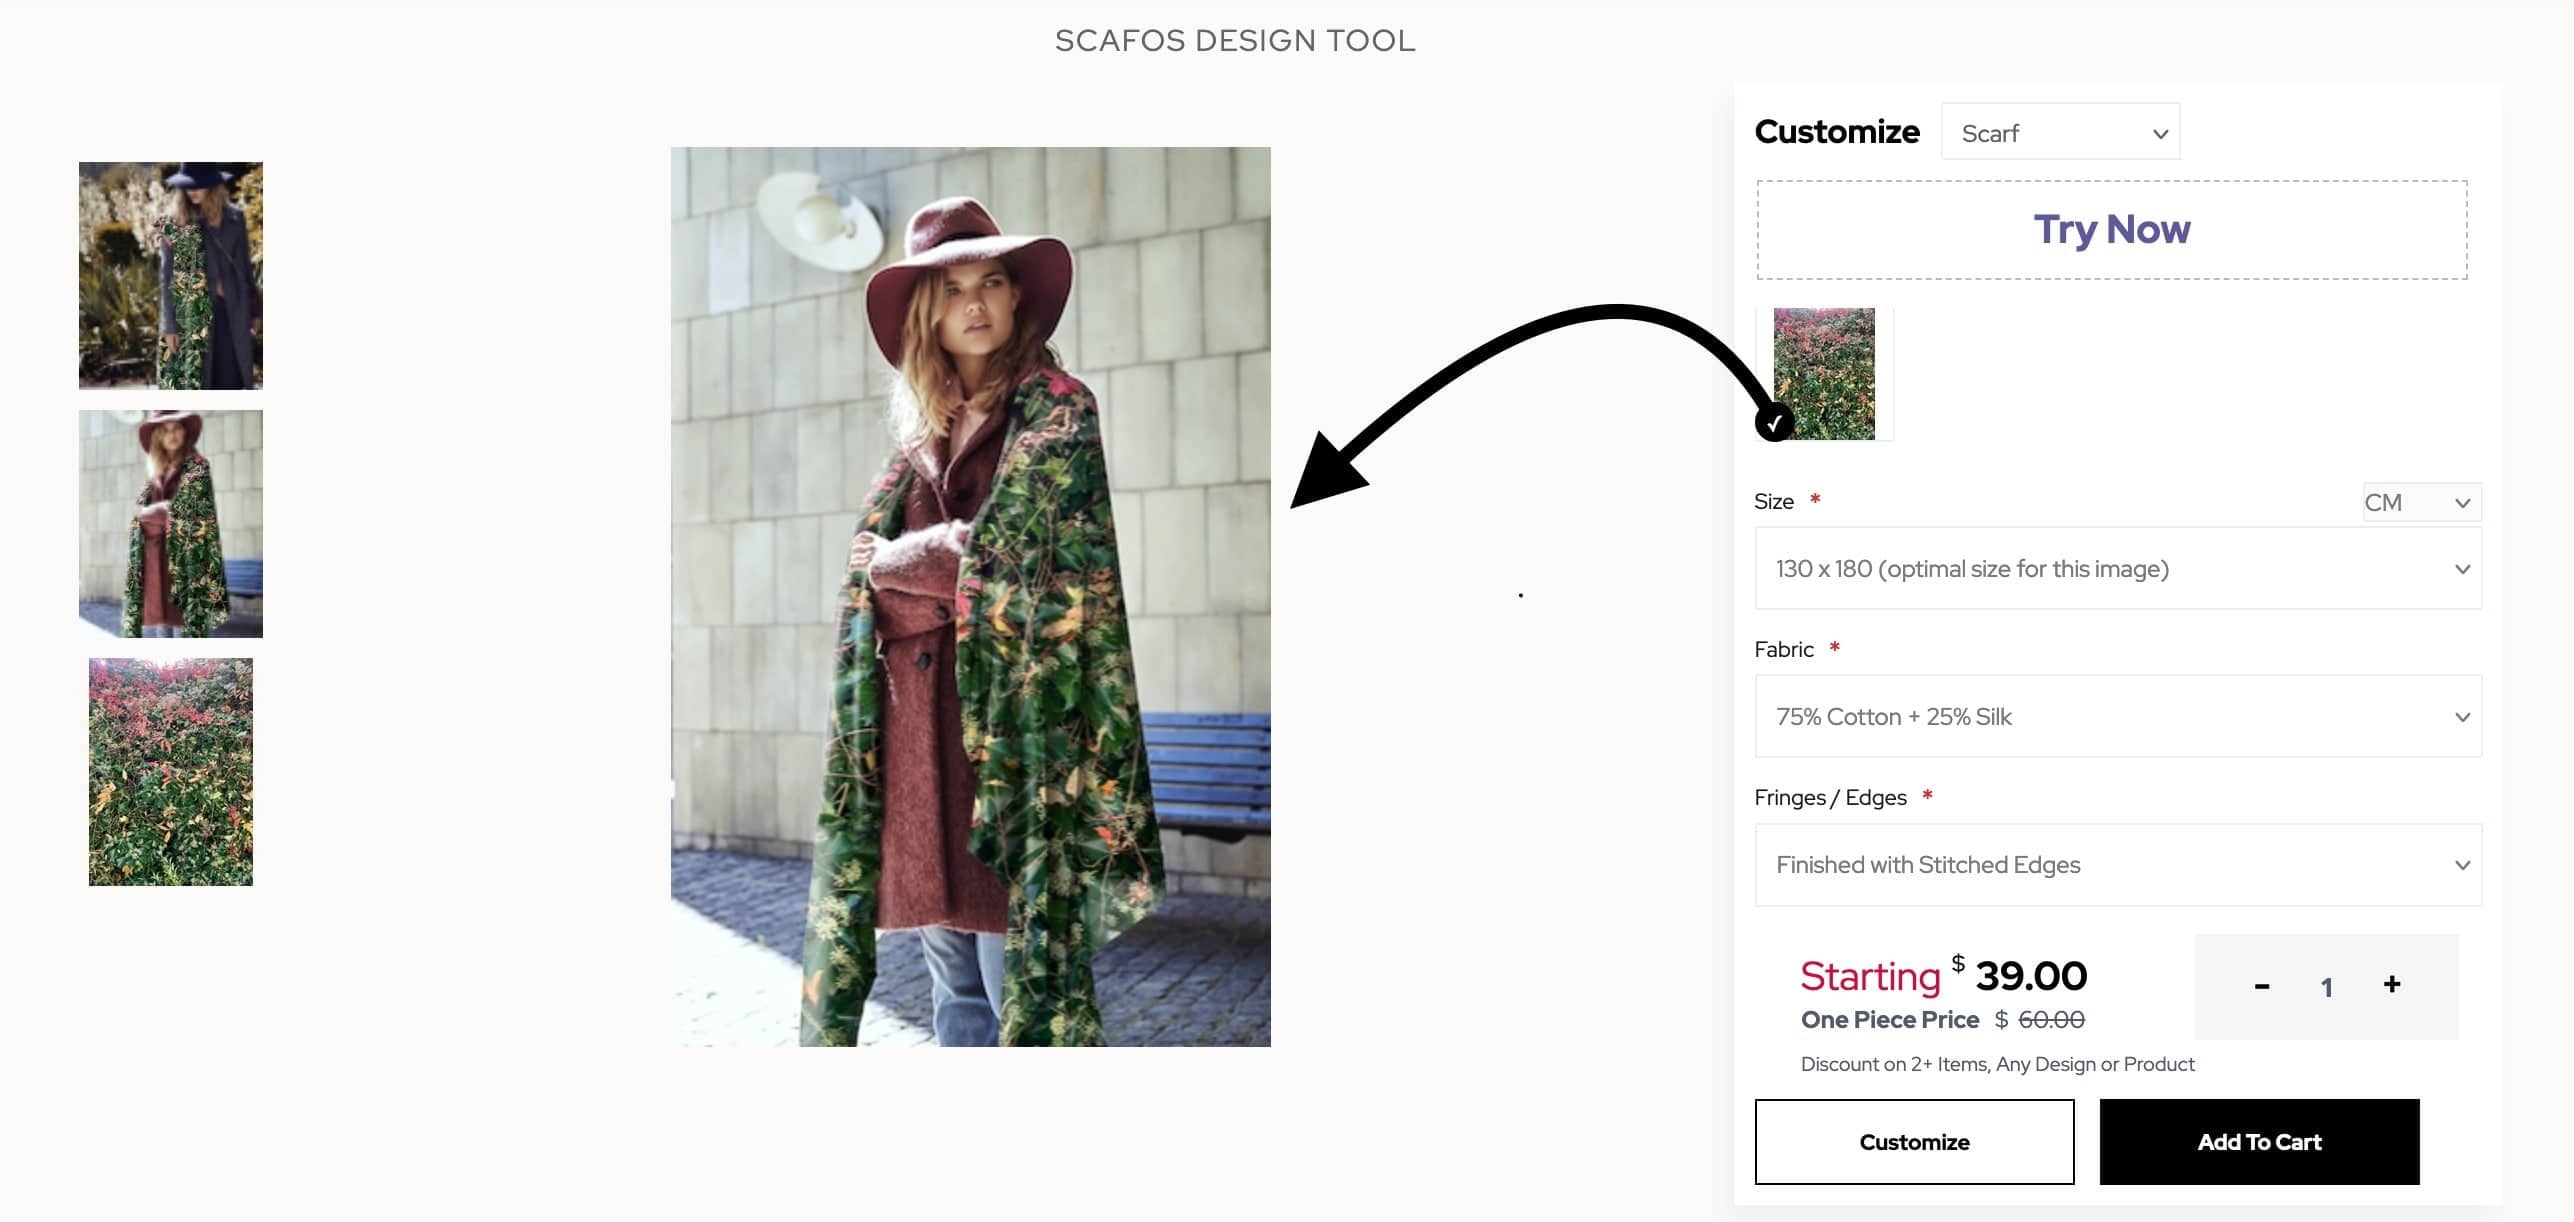
Task: Decrease quantity with the minus stepper
Action: coord(2261,985)
